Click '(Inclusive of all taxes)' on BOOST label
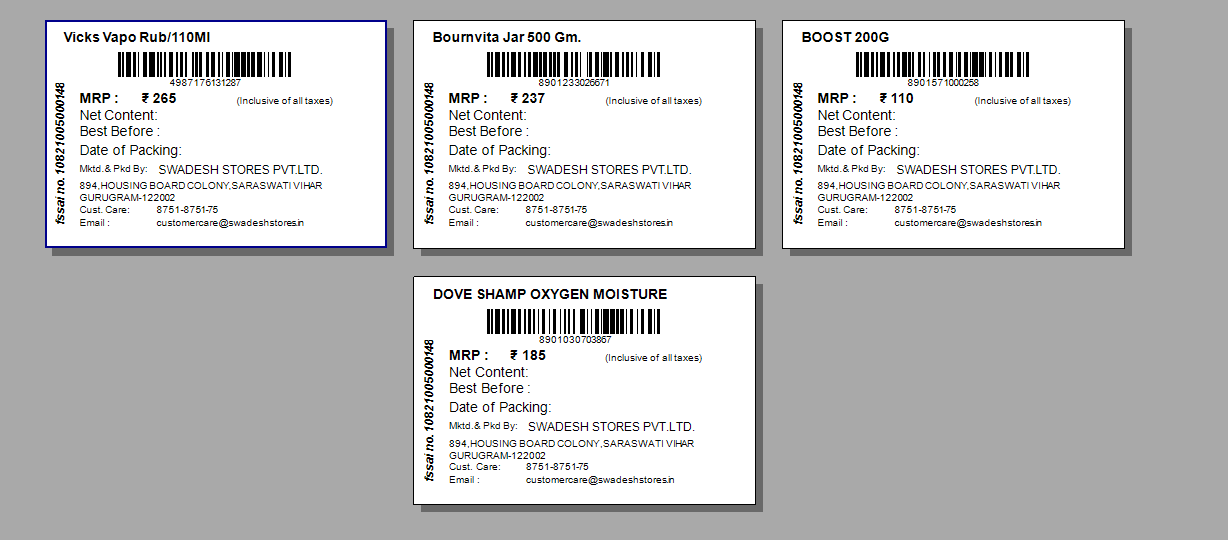1228x540 pixels. coord(1023,101)
